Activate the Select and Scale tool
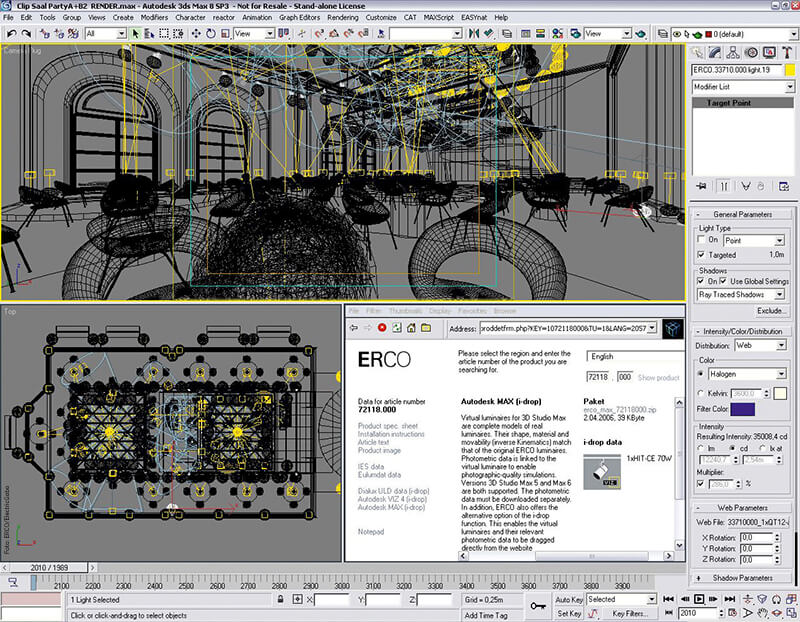This screenshot has width=800, height=622. click(225, 34)
